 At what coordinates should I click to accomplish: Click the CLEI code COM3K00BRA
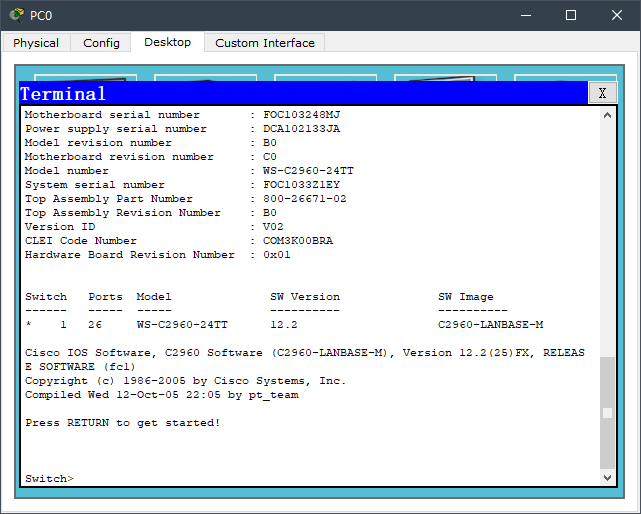click(x=298, y=240)
